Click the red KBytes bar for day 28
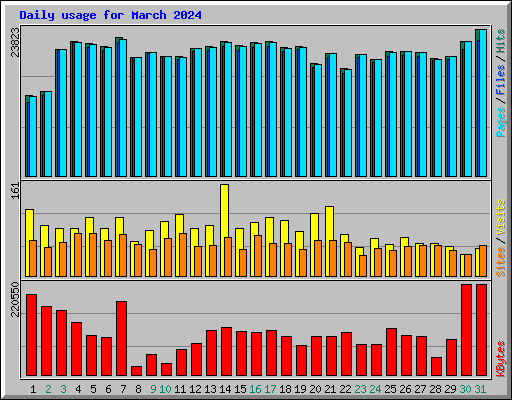The width and height of the screenshot is (512, 400). coord(436,367)
